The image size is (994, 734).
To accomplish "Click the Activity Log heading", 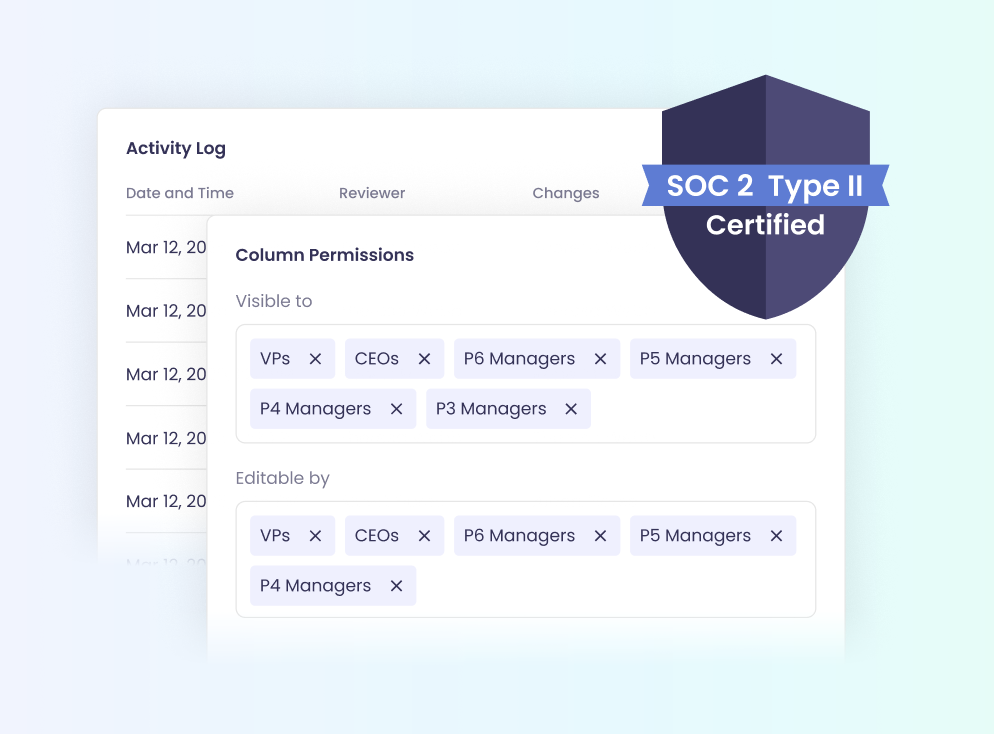I will pos(176,148).
